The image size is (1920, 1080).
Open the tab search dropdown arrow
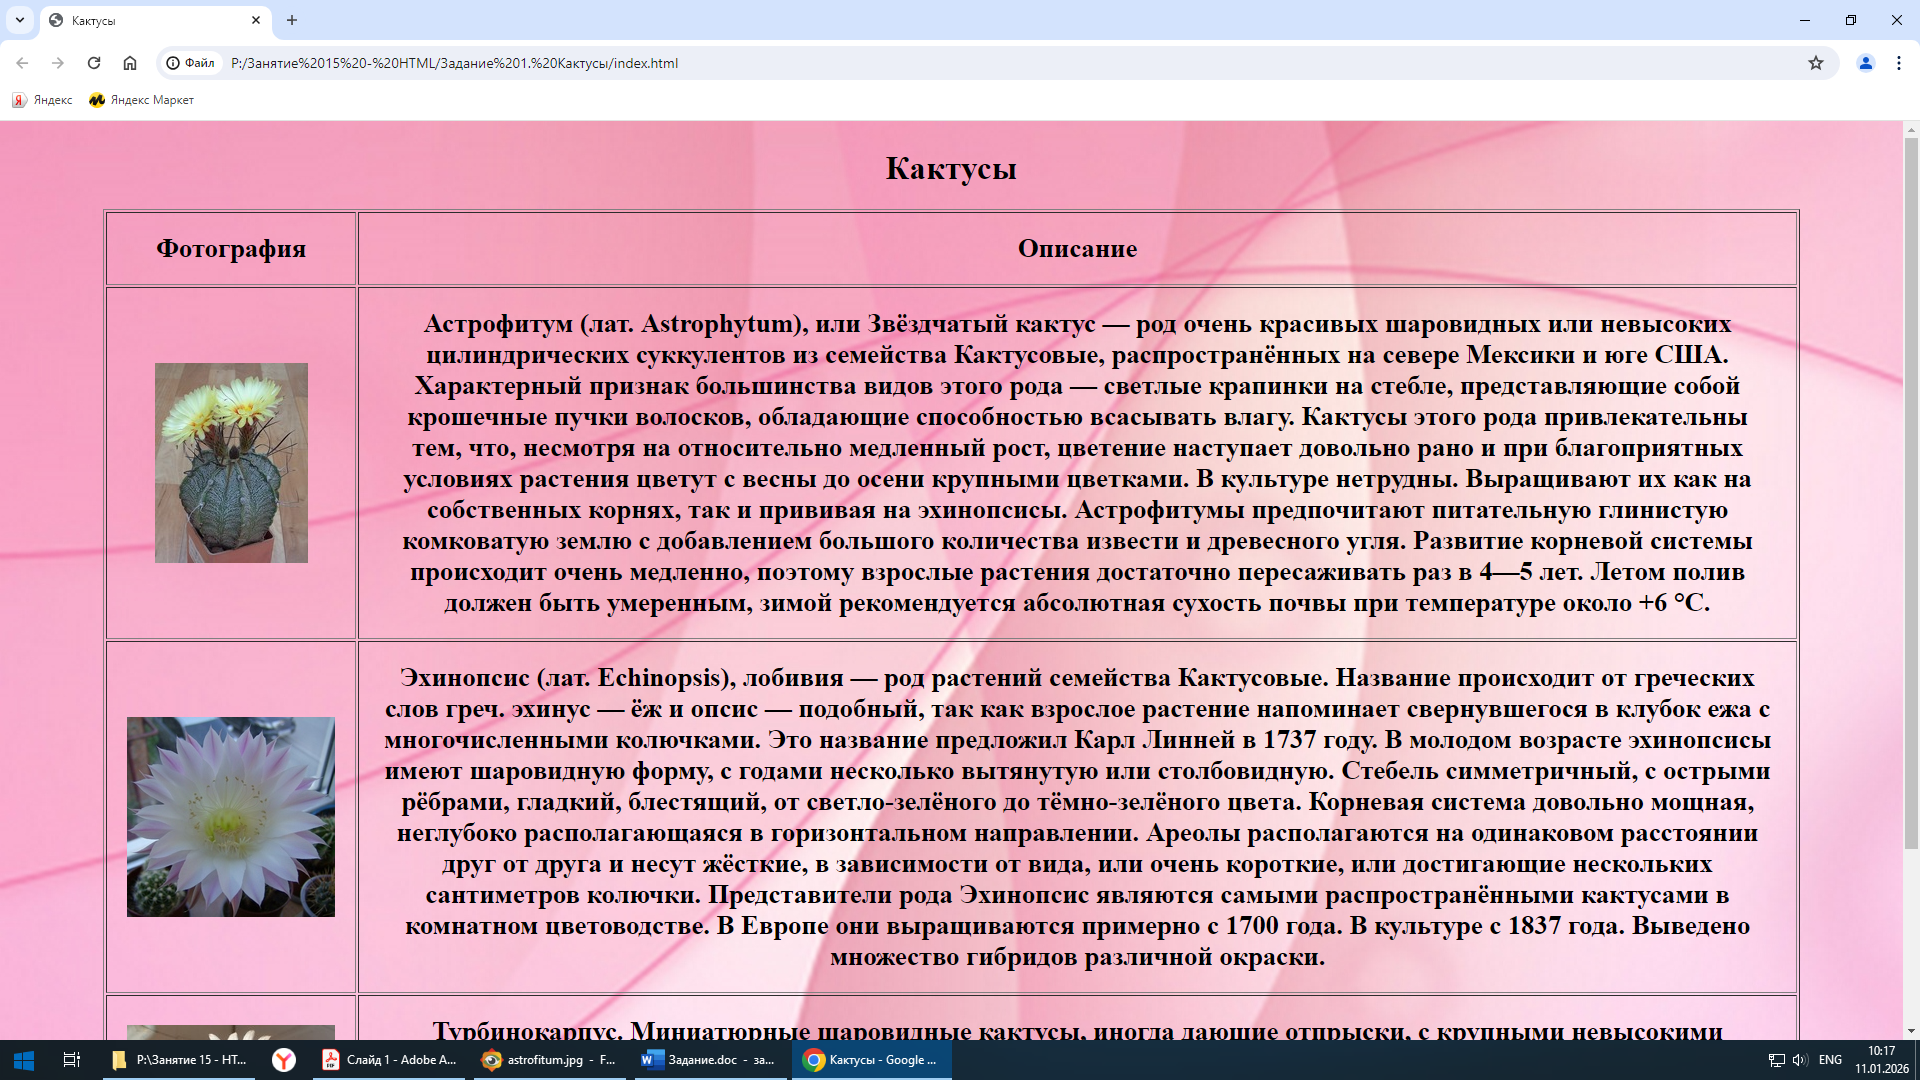click(19, 20)
